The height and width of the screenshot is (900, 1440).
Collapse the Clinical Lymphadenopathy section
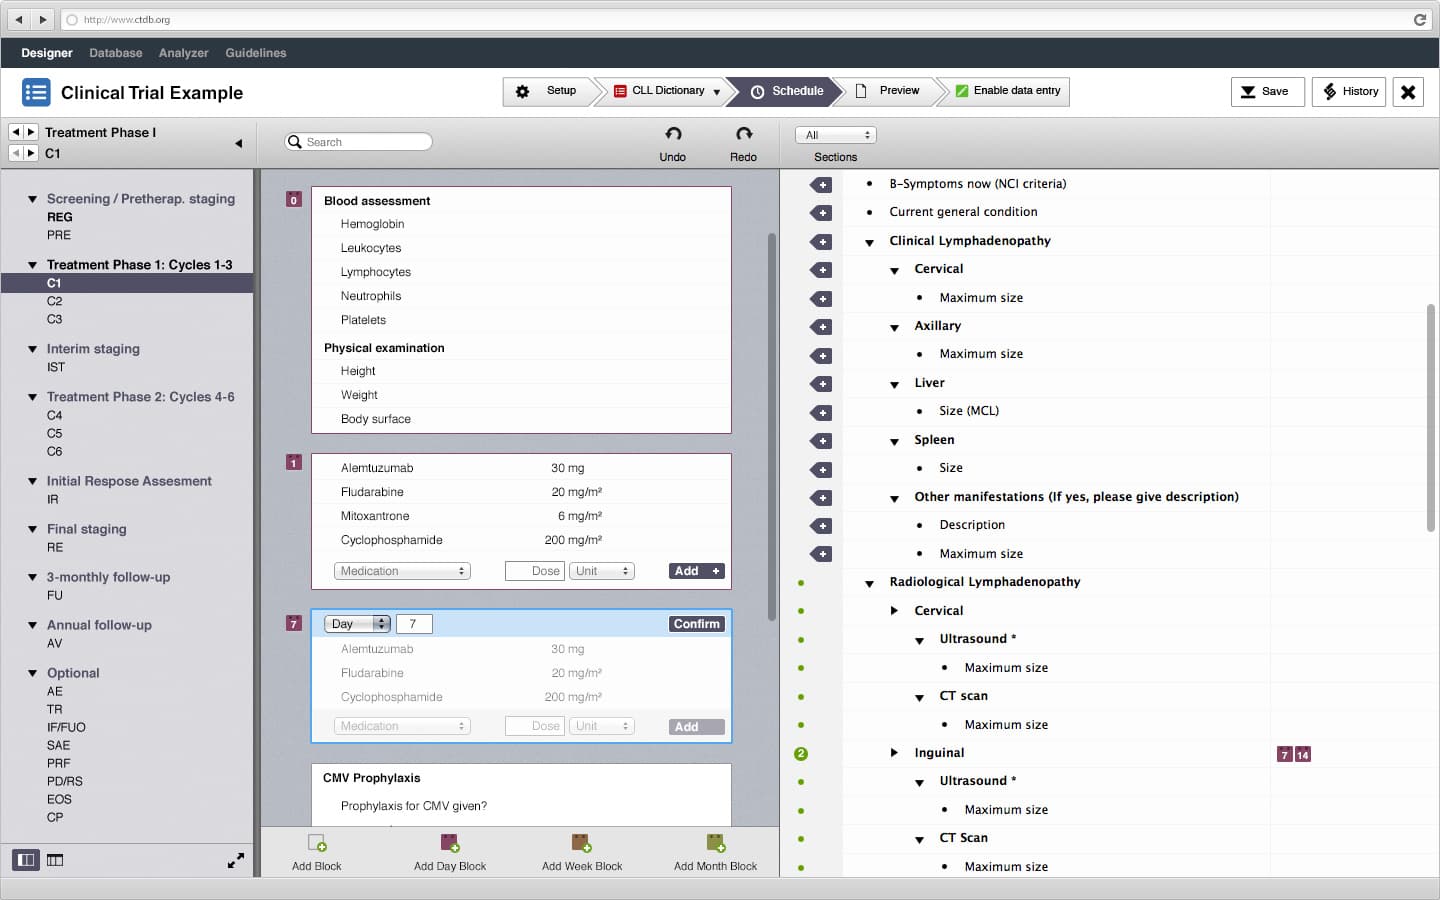(869, 242)
